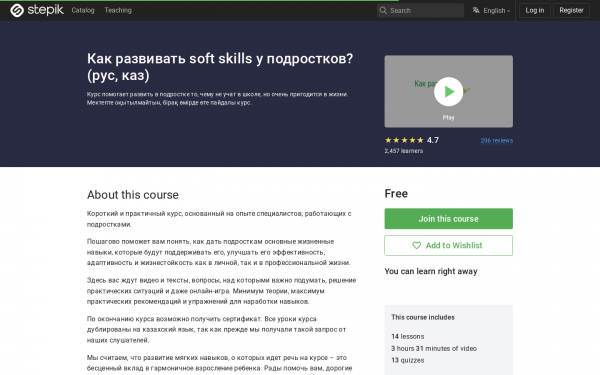Screen dimensions: 600x375
Task: Click the 14 lessons entry
Action: [x=408, y=336]
